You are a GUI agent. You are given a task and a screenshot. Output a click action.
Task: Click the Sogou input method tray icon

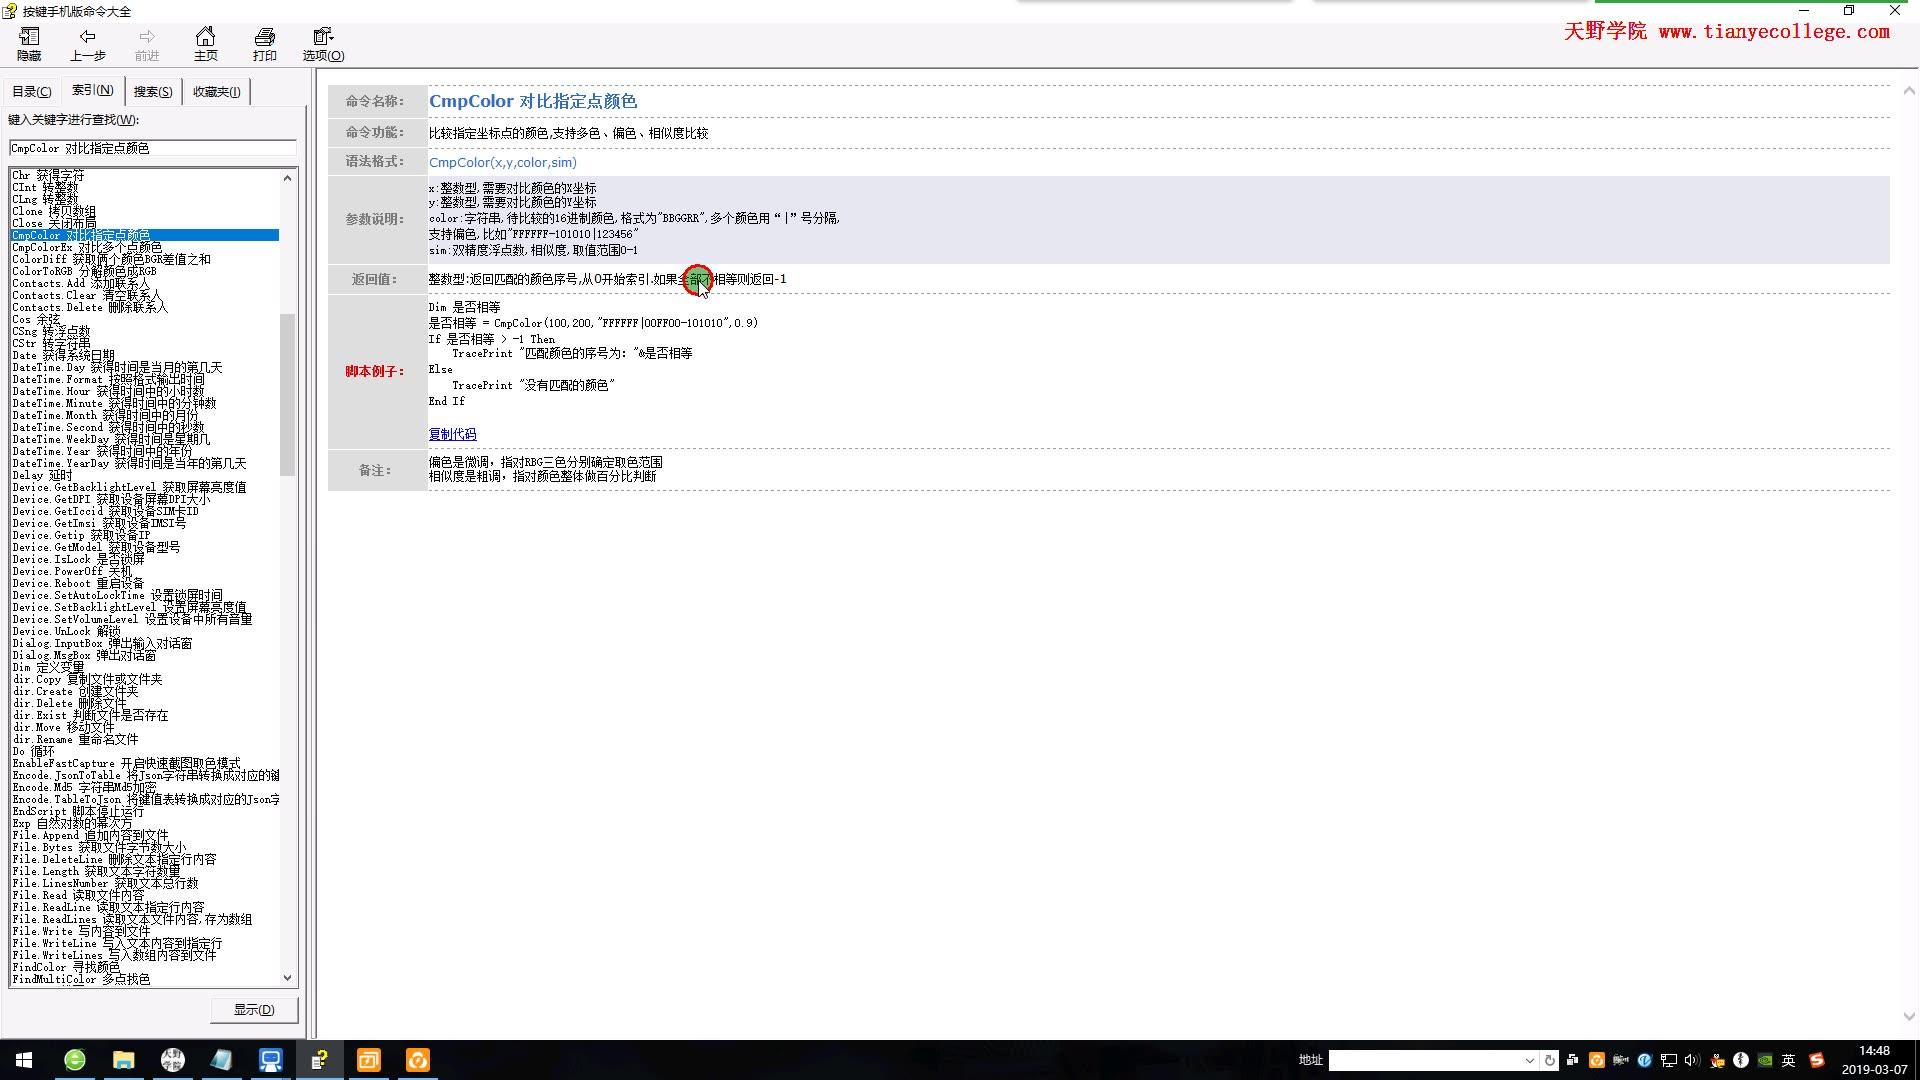pyautogui.click(x=1817, y=1060)
